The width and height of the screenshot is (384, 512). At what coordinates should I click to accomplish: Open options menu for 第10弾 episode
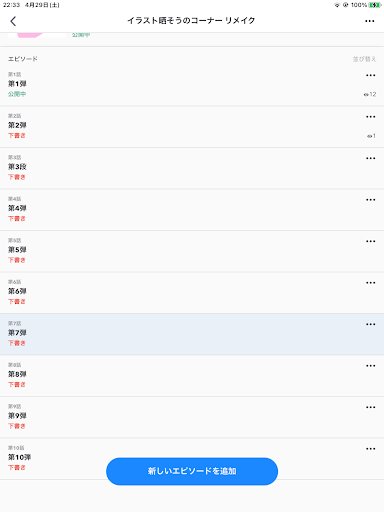click(x=371, y=449)
